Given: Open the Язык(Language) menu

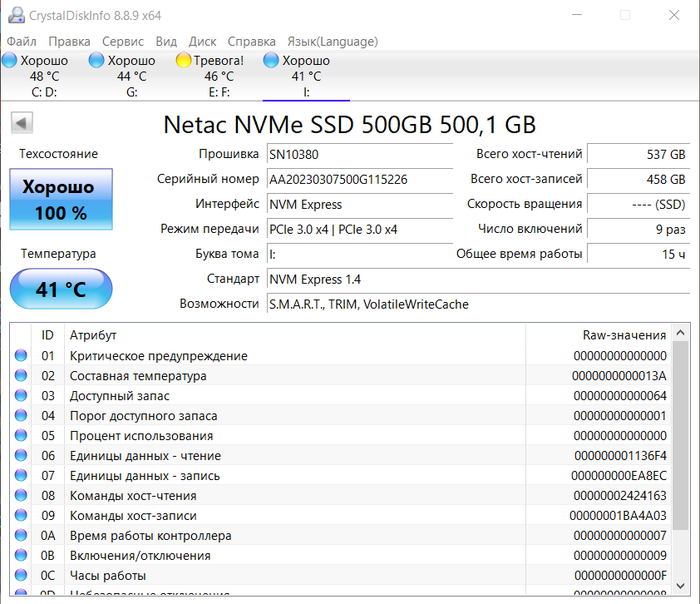Looking at the screenshot, I should (333, 42).
